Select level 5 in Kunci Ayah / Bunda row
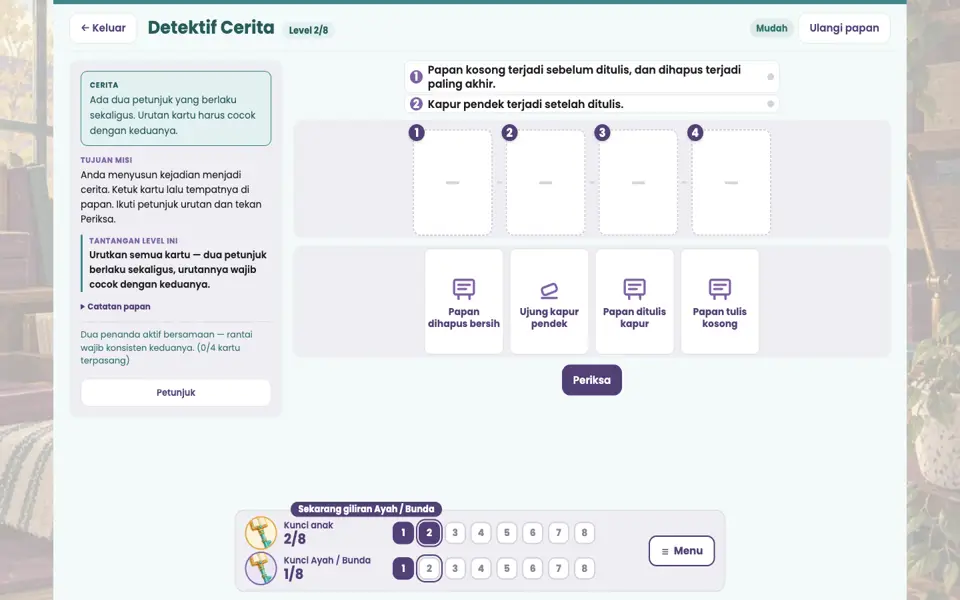The height and width of the screenshot is (600, 960). 506,568
